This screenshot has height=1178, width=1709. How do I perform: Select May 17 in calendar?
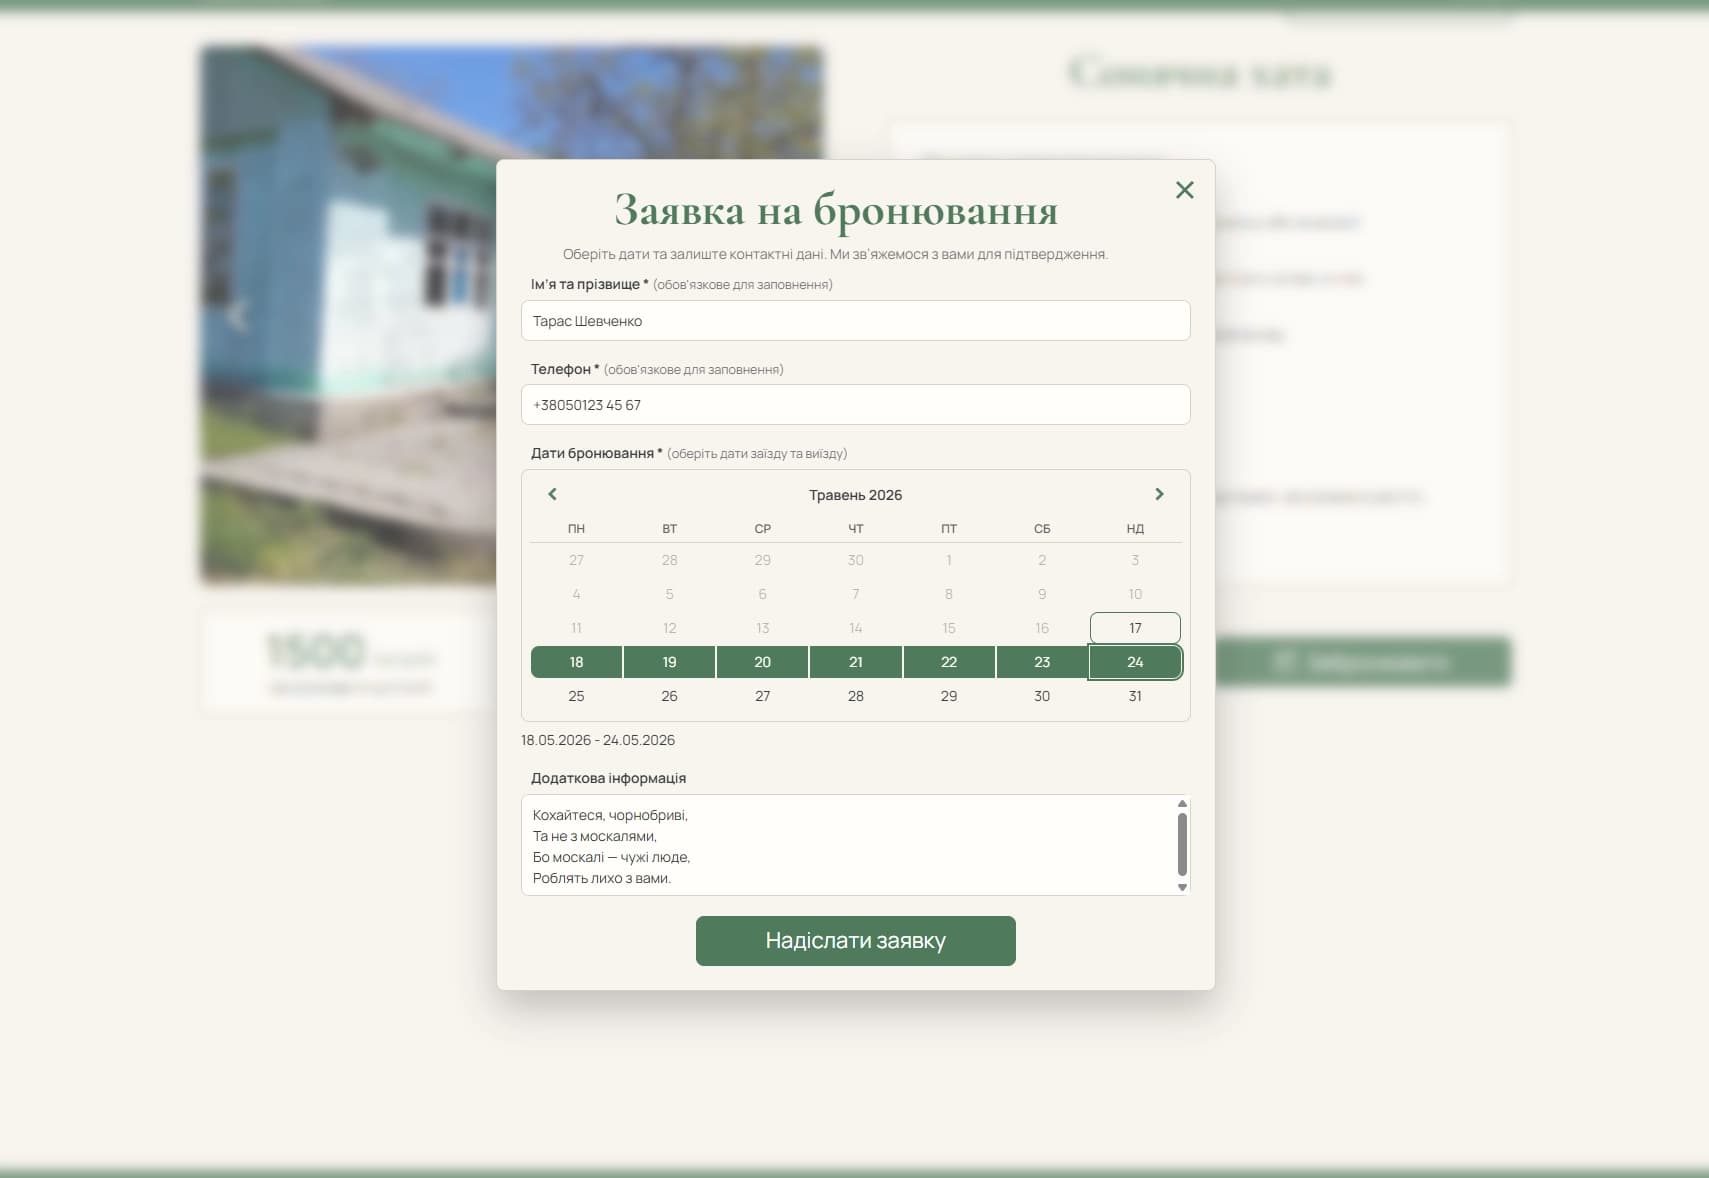(x=1135, y=628)
